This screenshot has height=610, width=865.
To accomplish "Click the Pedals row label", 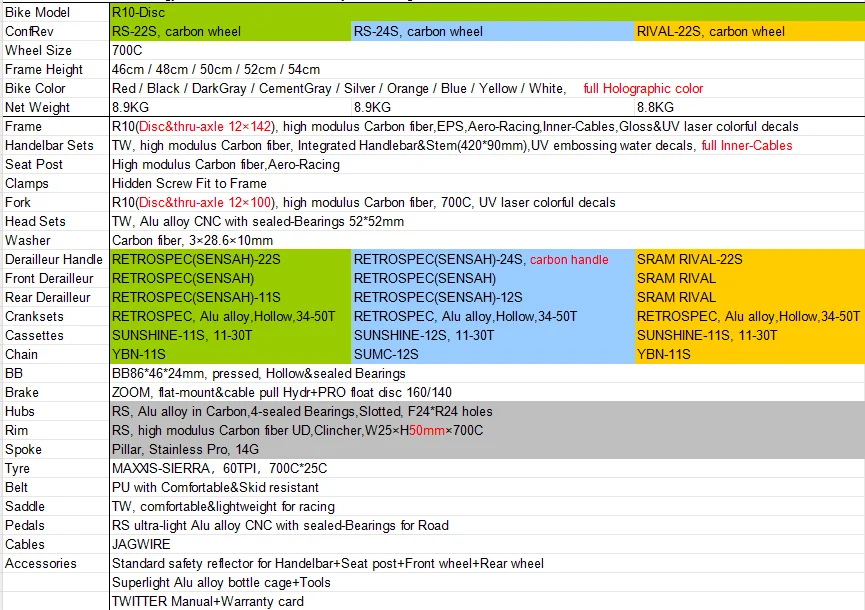I will pyautogui.click(x=25, y=525).
